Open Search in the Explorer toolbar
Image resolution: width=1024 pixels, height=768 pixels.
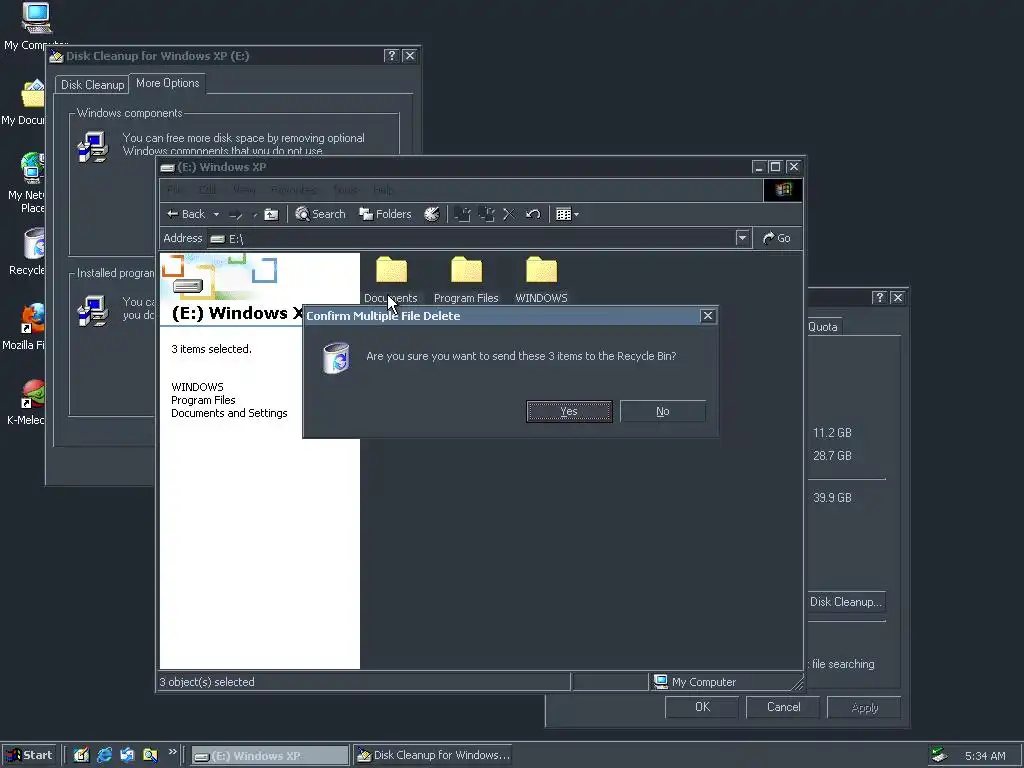pyautogui.click(x=320, y=214)
